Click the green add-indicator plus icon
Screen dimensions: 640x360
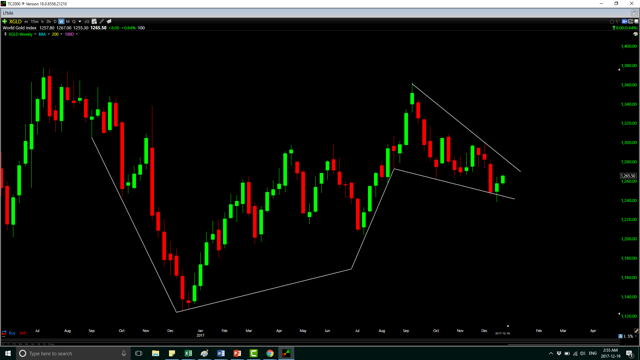pyautogui.click(x=4, y=21)
